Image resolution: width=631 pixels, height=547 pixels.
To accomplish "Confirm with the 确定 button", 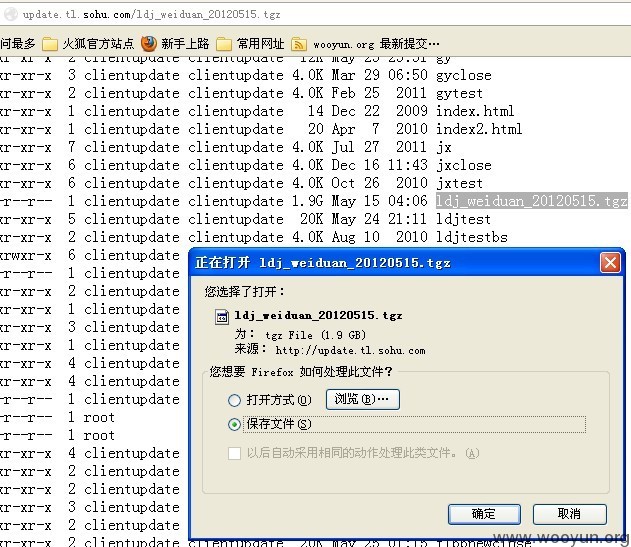I will [x=484, y=514].
